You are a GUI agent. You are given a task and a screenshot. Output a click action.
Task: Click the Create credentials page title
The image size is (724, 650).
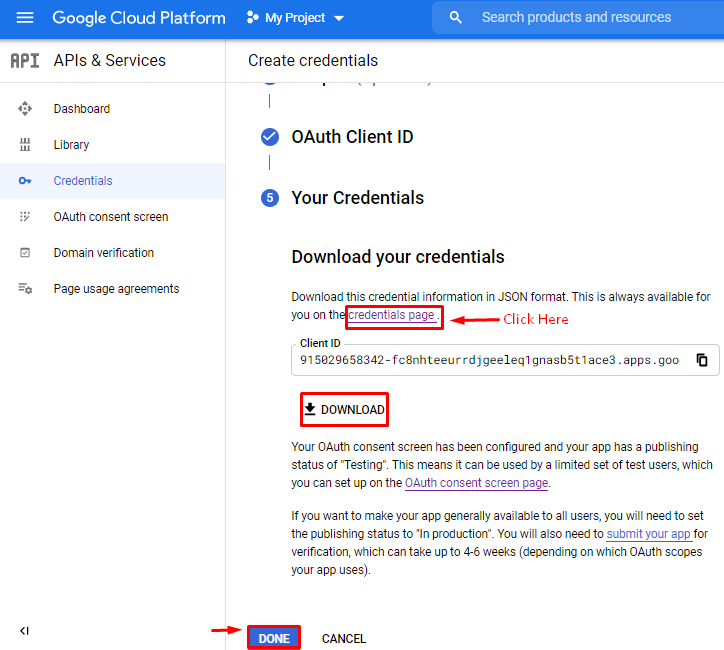pyautogui.click(x=313, y=60)
